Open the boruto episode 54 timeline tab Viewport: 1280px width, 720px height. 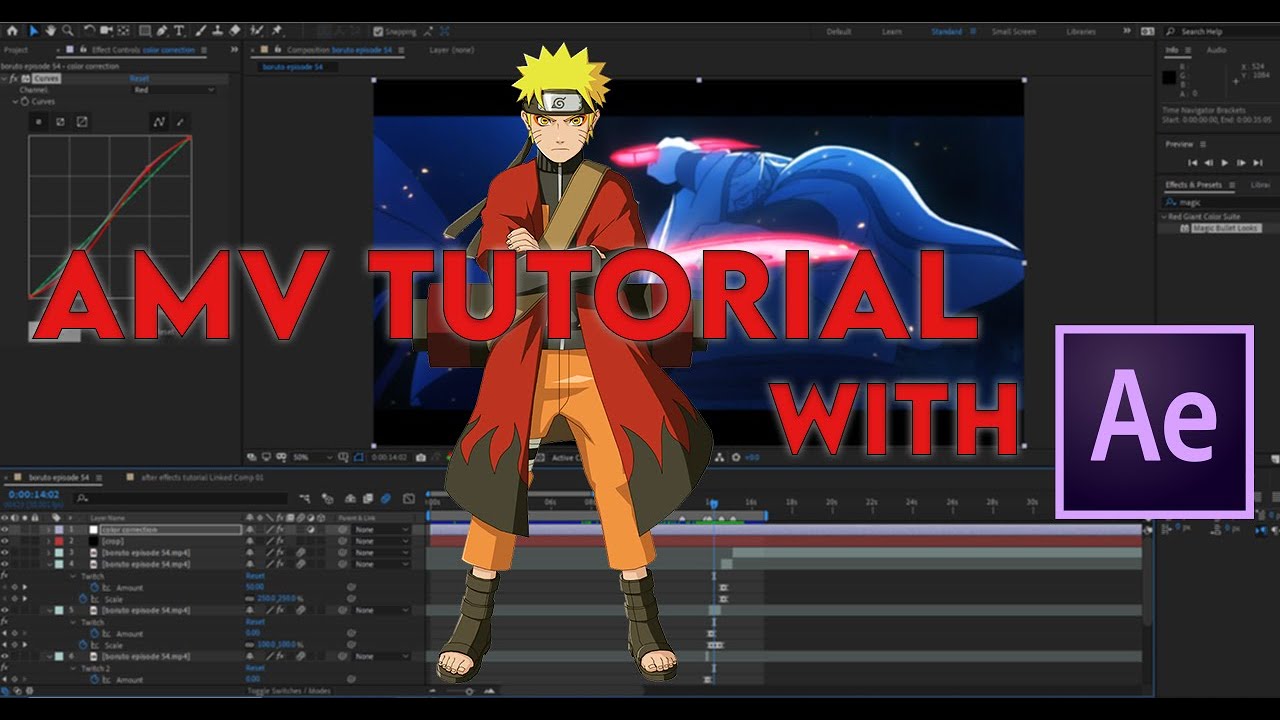click(x=59, y=478)
